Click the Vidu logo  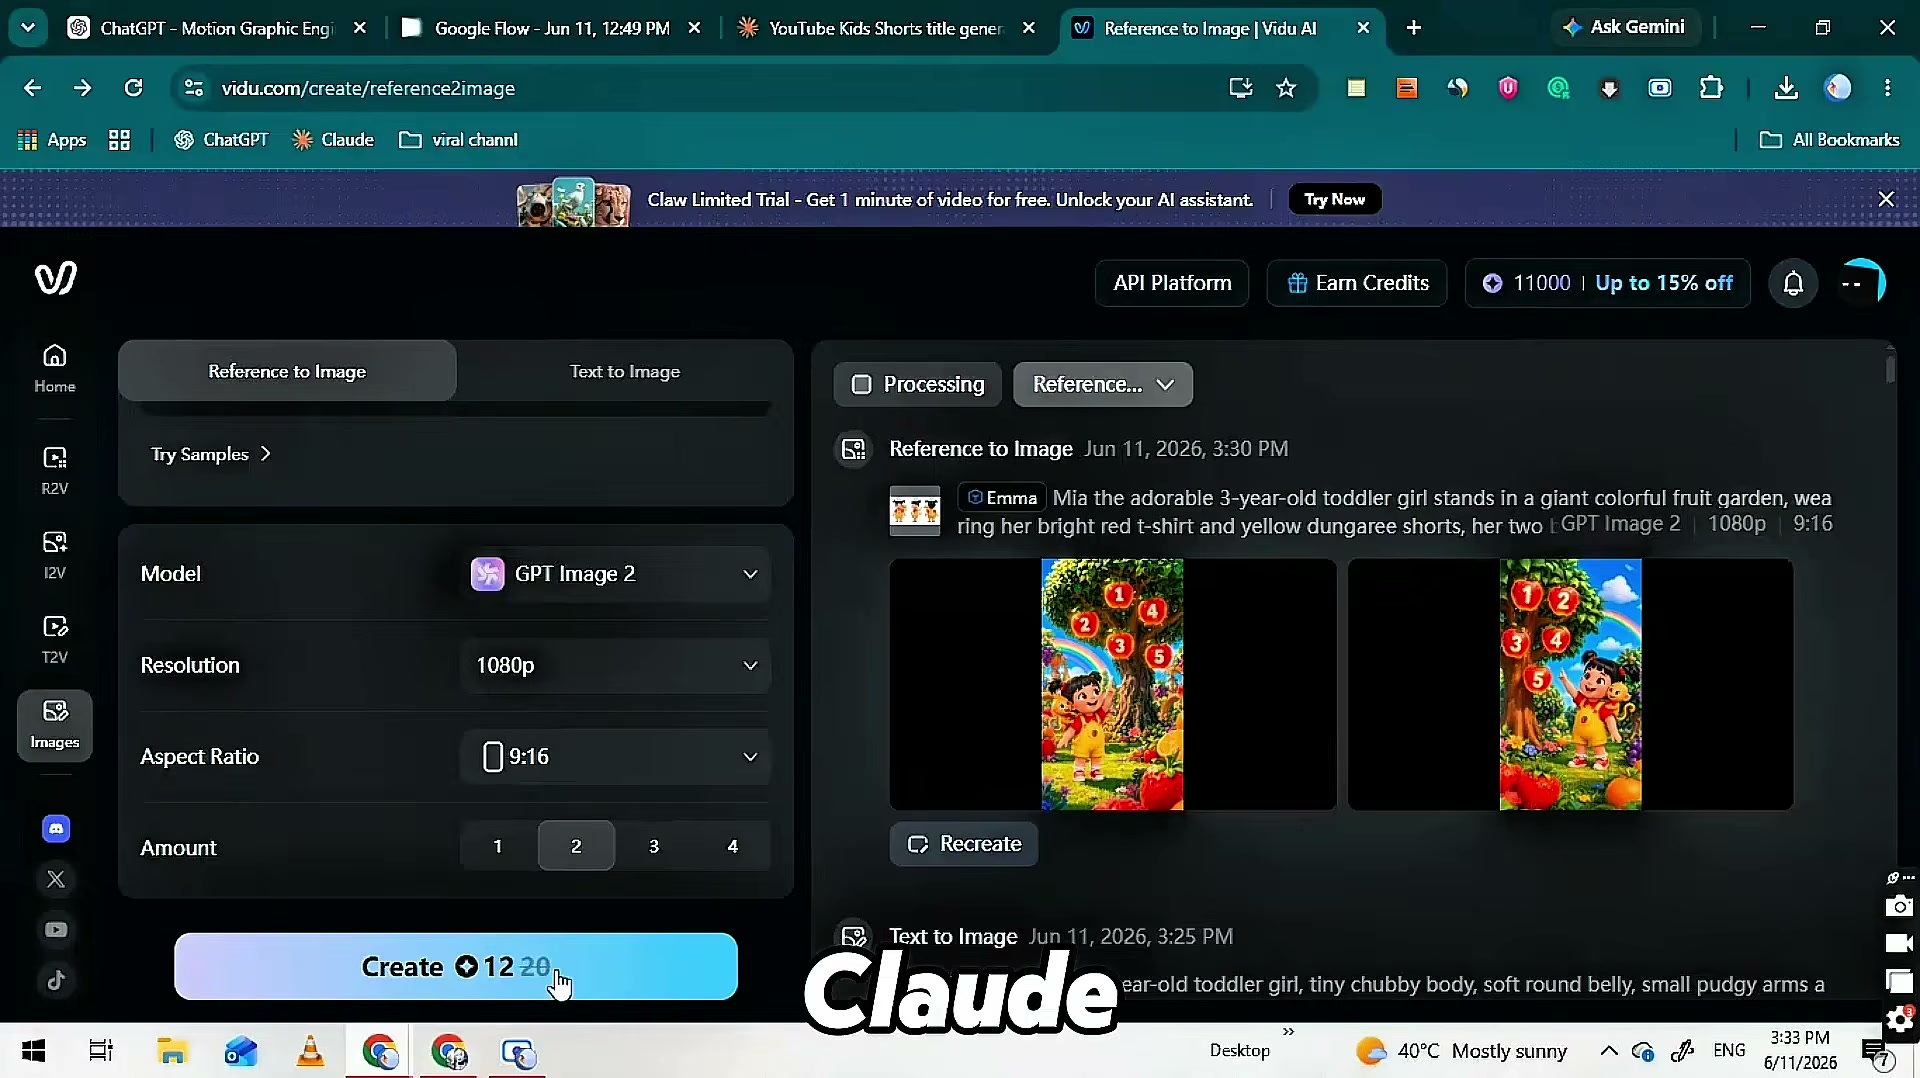(x=55, y=278)
